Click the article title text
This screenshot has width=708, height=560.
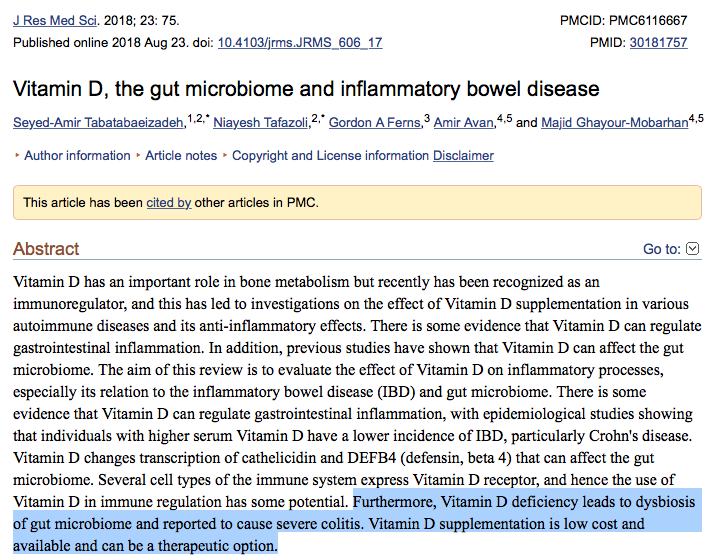[306, 89]
